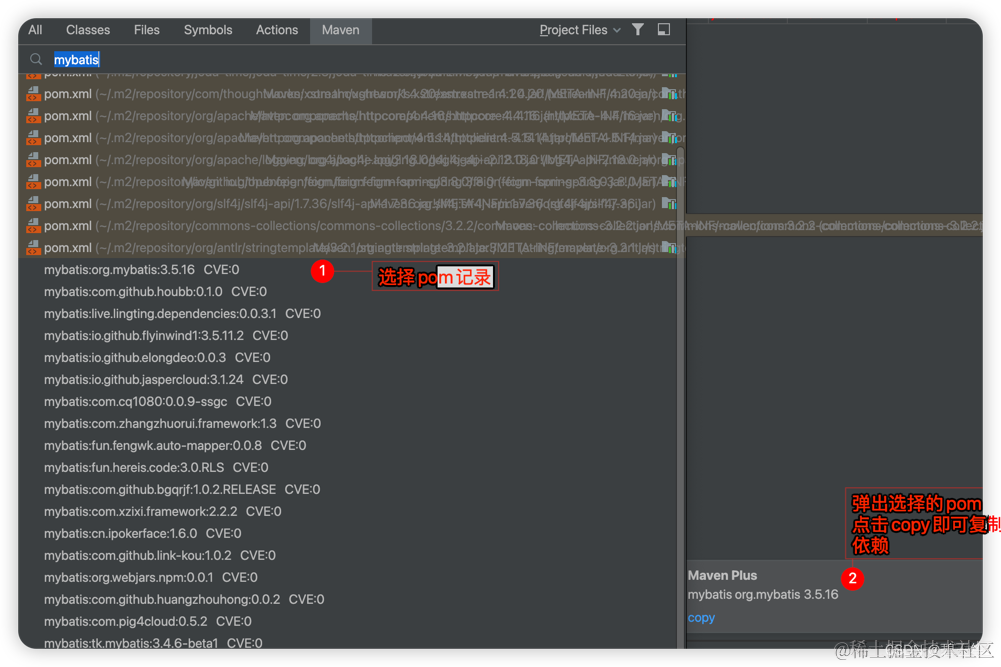
Task: Switch to the All tab
Action: point(35,30)
